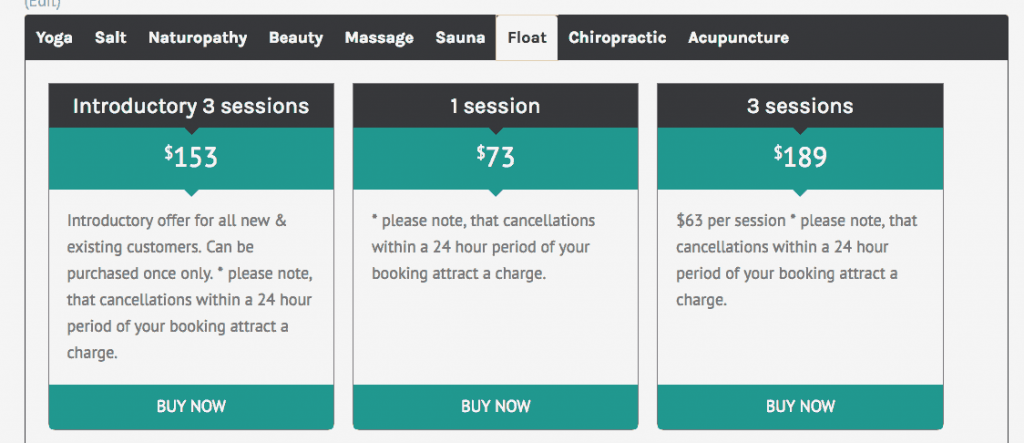Switch to the Beauty tab

pos(295,38)
